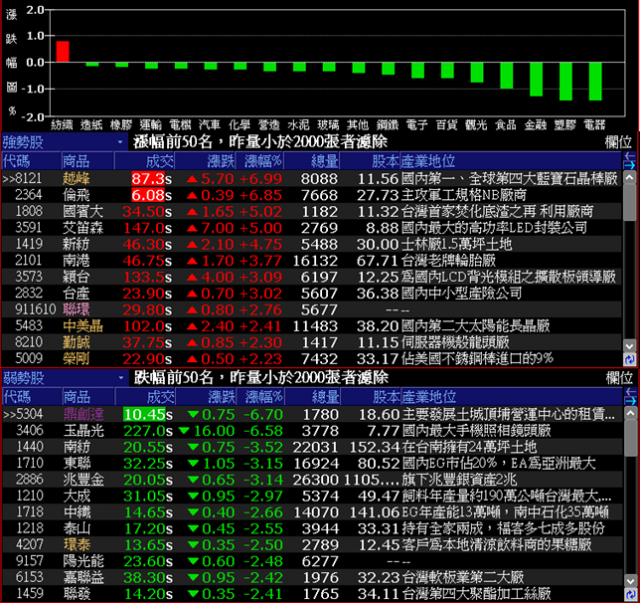Select stock row 1808 國賓大
Image resolution: width=640 pixels, height=603 pixels.
311,211
